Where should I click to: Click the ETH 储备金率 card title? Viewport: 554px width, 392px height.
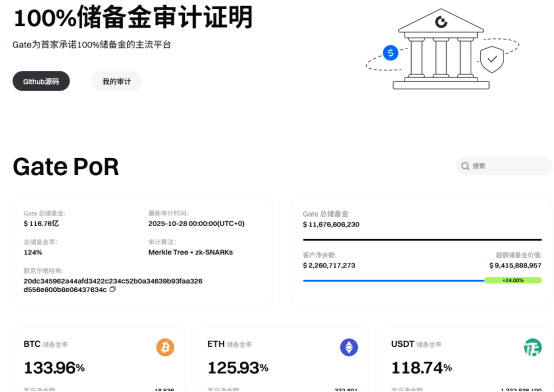[x=229, y=344]
